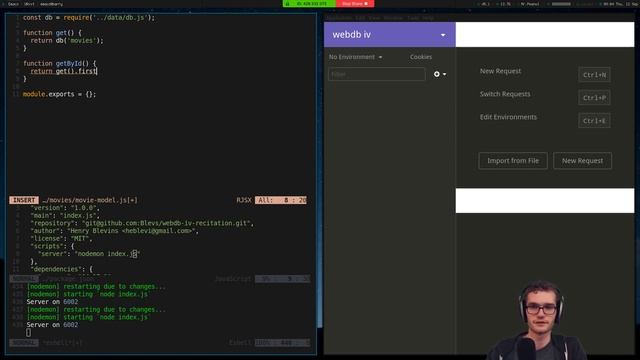640x360 pixels.
Task: Open the Tools menu in Insomnia
Action: tap(413, 18)
